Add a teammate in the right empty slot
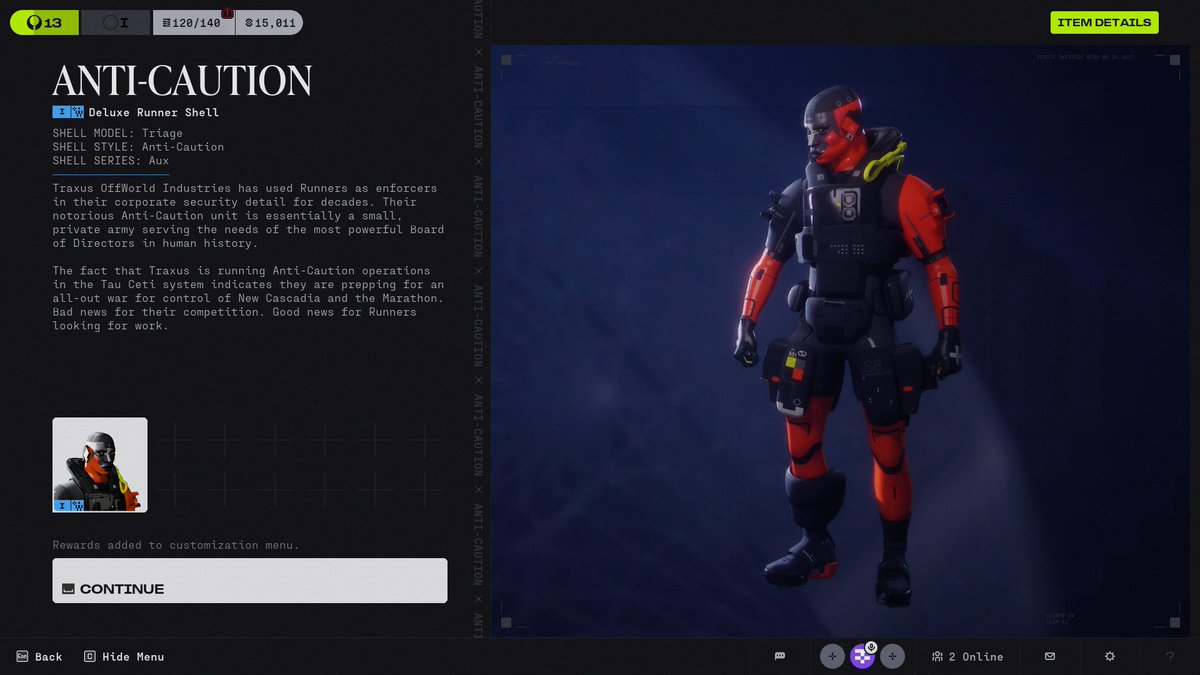The image size is (1200, 675). coord(893,656)
